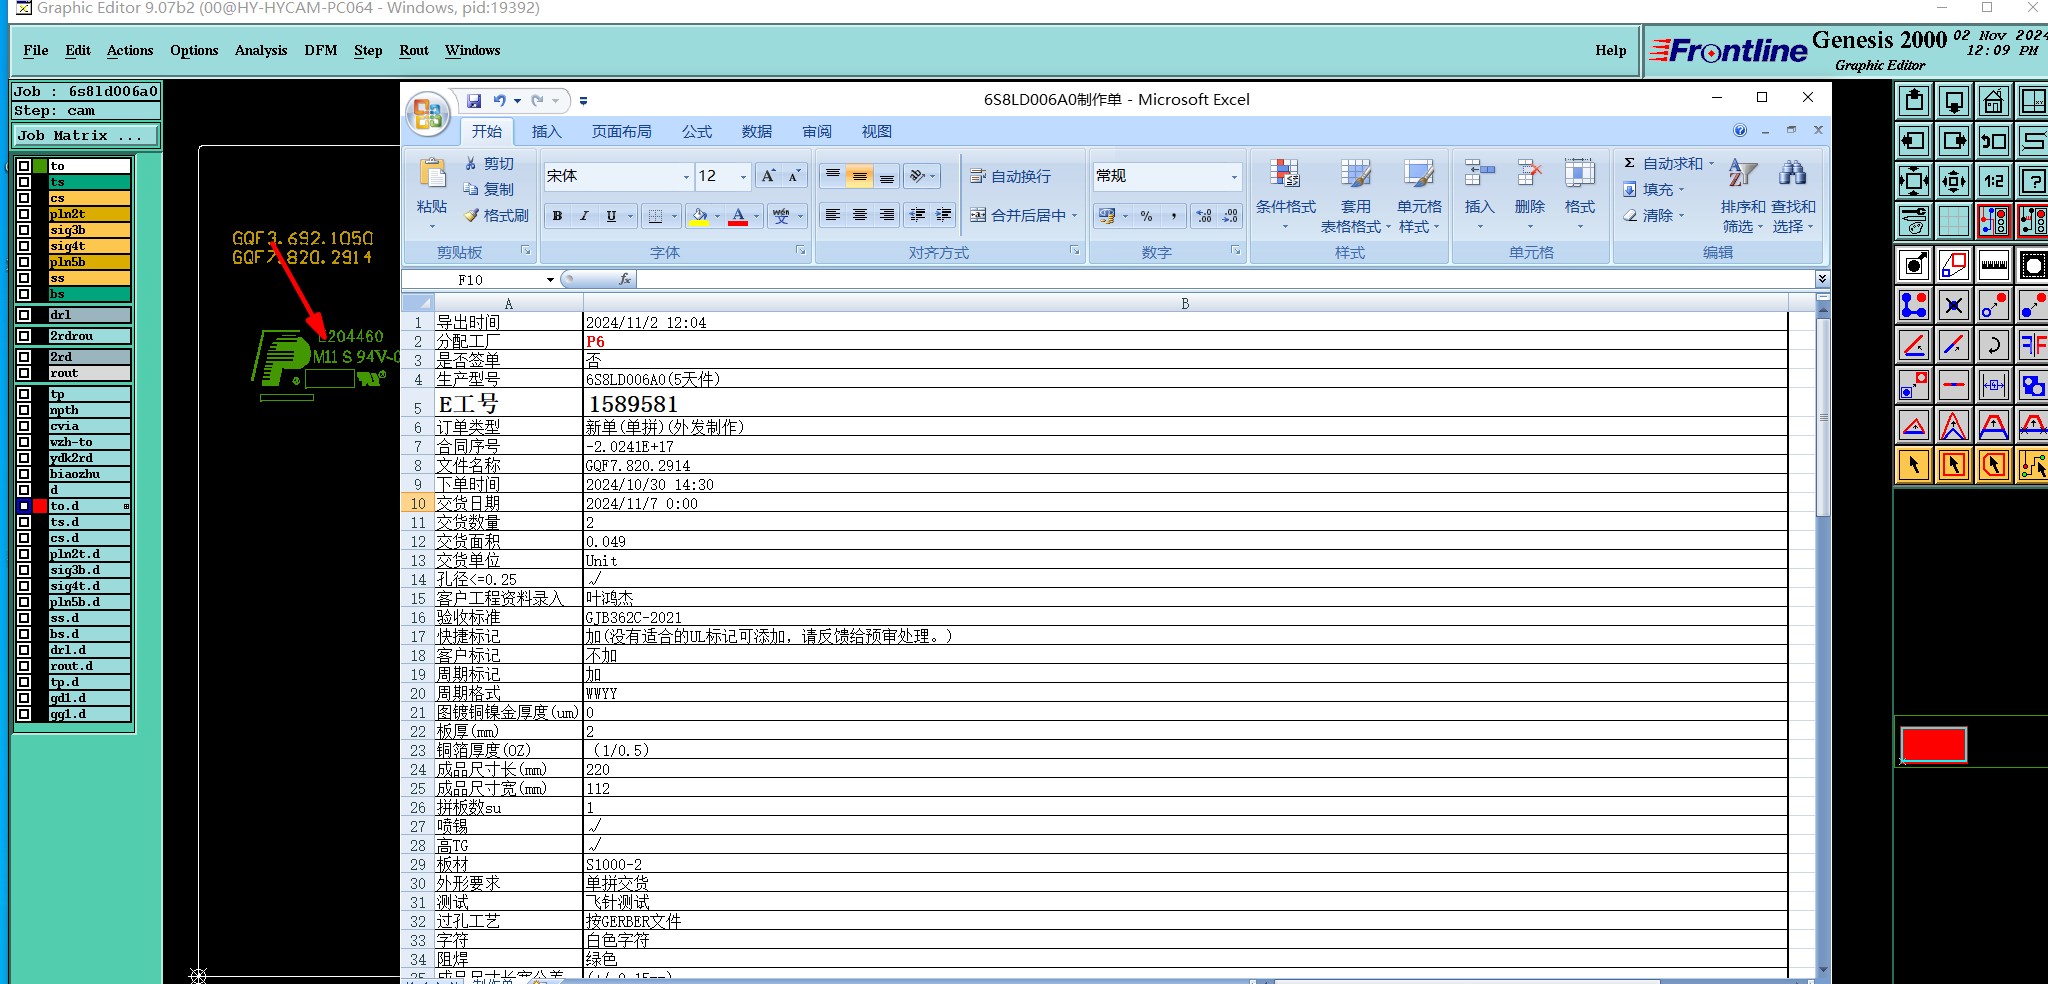The width and height of the screenshot is (2048, 984).
Task: Click the connected blue-red nodes icon
Action: pos(1914,305)
